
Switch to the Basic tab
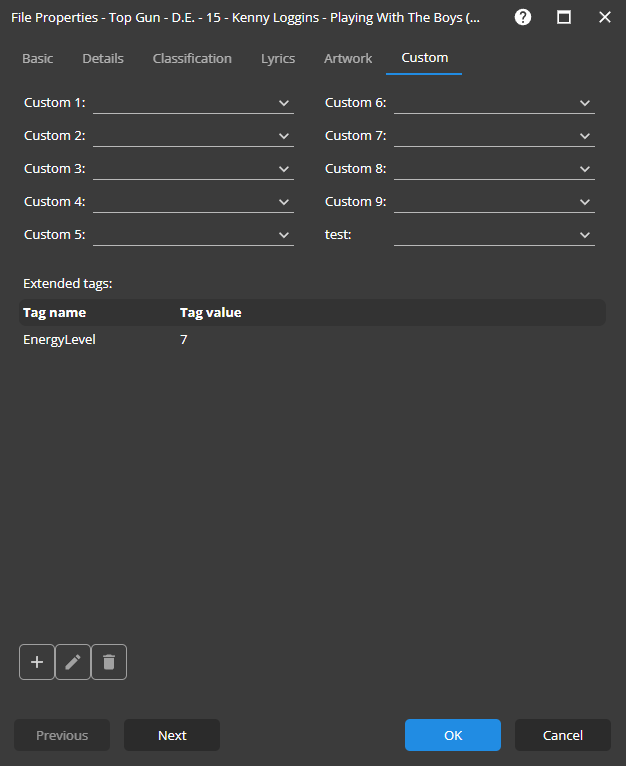[38, 58]
